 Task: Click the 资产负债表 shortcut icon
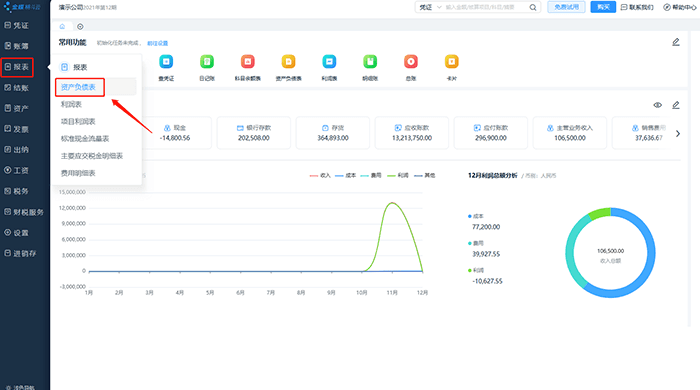click(288, 62)
